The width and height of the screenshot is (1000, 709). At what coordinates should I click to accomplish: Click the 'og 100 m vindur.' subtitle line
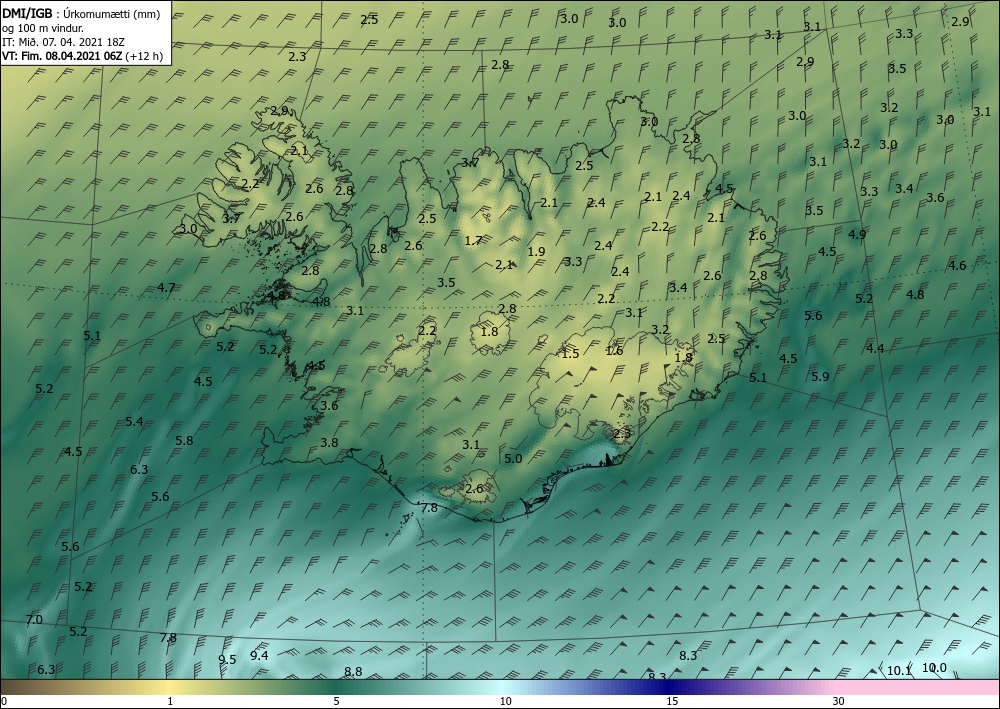click(43, 28)
